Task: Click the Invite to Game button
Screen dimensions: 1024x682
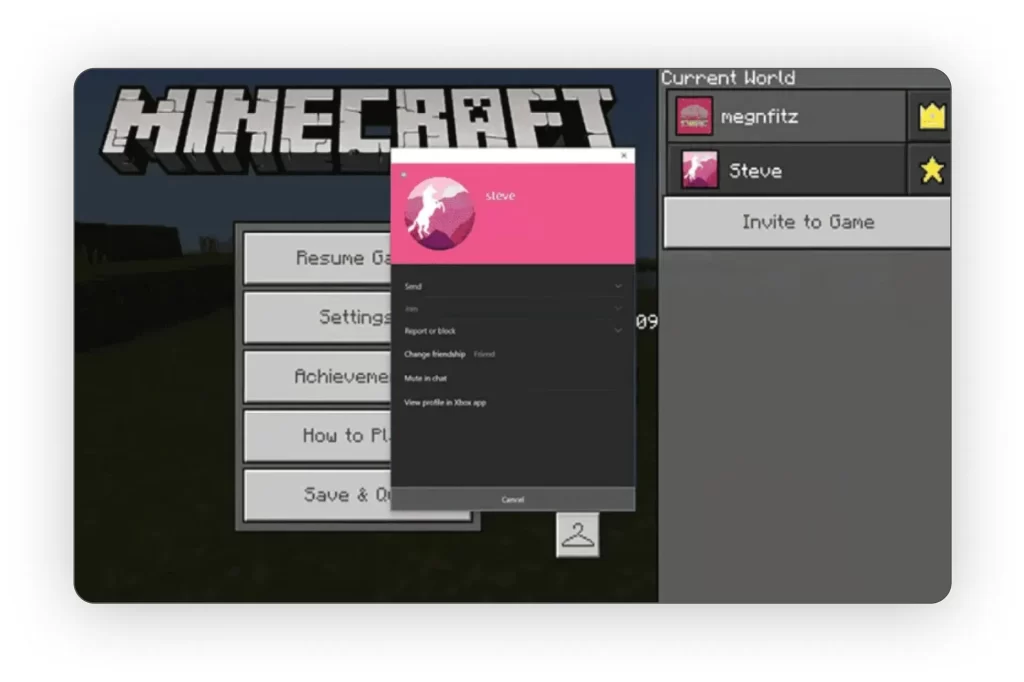Action: pyautogui.click(x=807, y=222)
